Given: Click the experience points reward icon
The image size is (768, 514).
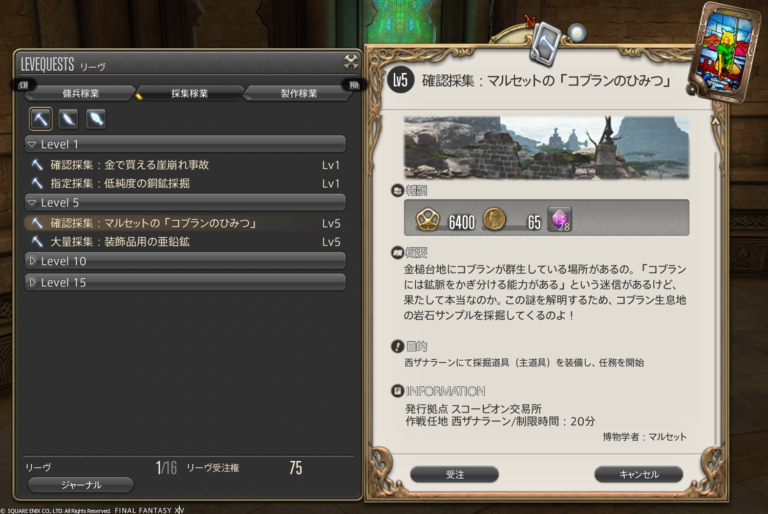Looking at the screenshot, I should coord(428,219).
